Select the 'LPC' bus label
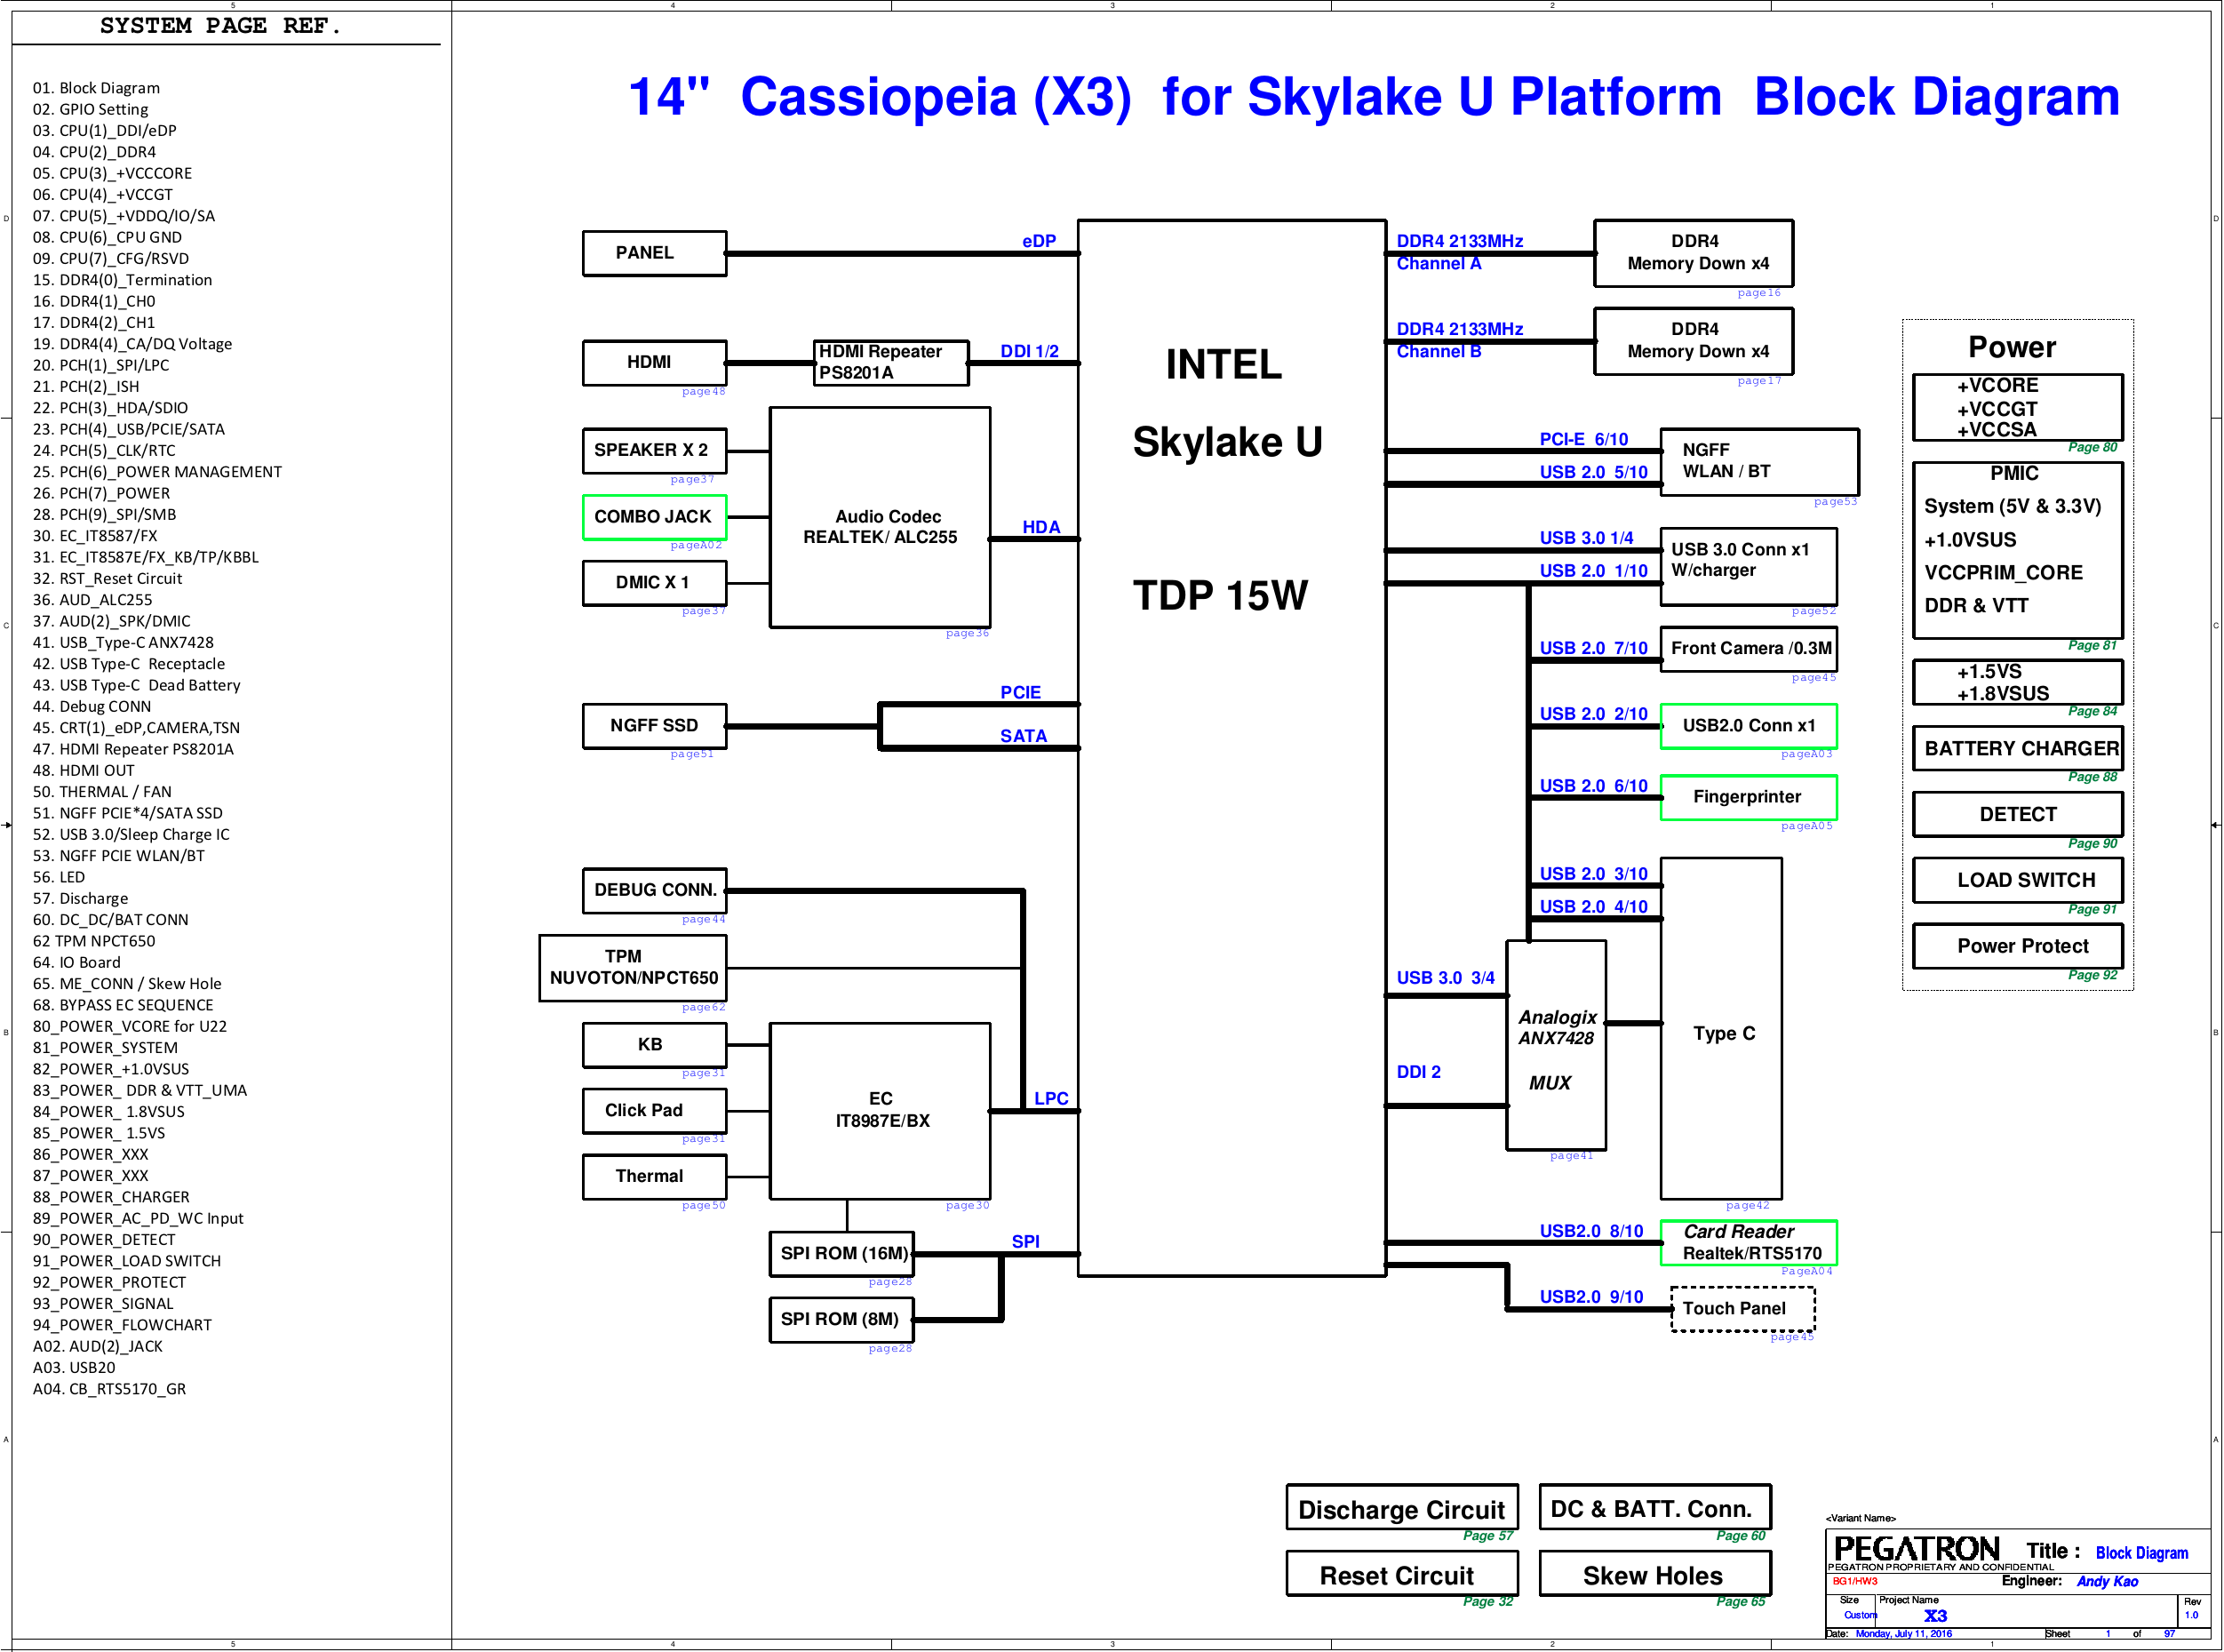 [x=1051, y=1099]
